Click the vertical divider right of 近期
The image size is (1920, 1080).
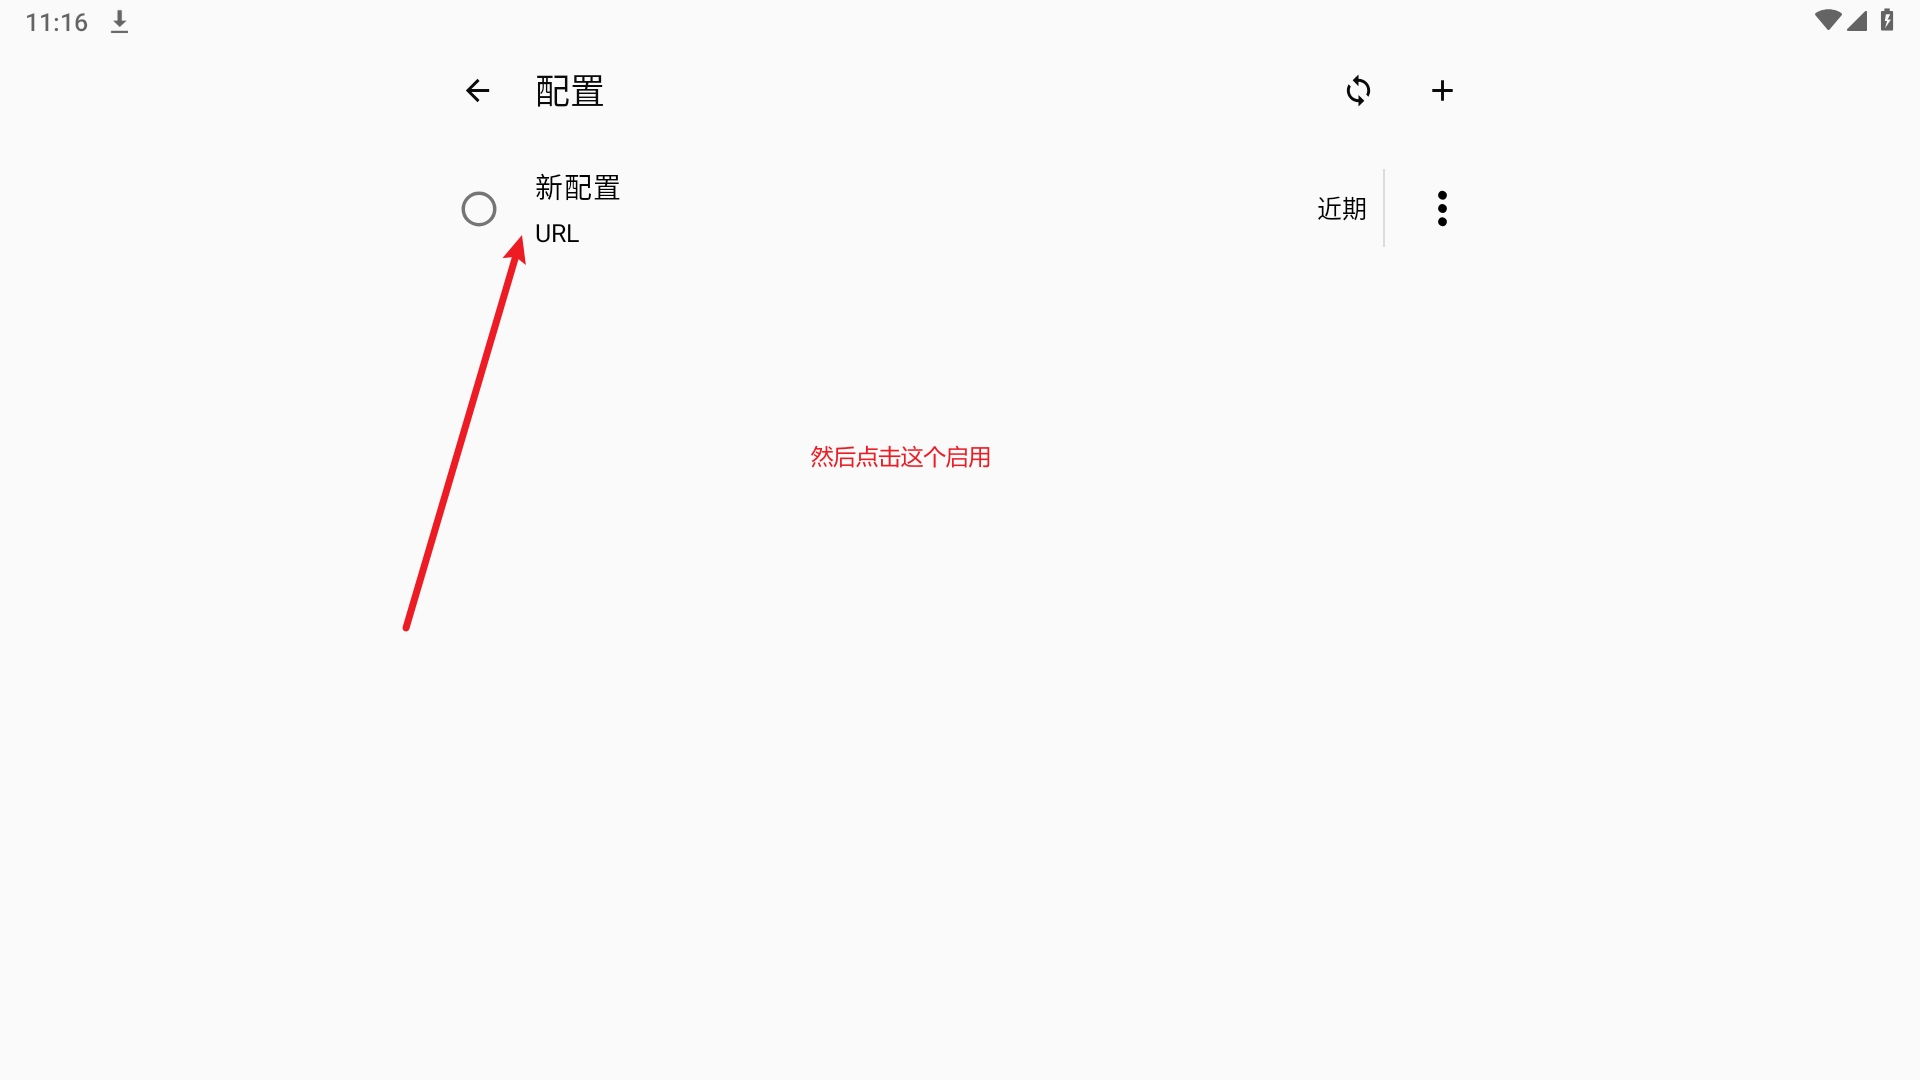pos(1384,208)
